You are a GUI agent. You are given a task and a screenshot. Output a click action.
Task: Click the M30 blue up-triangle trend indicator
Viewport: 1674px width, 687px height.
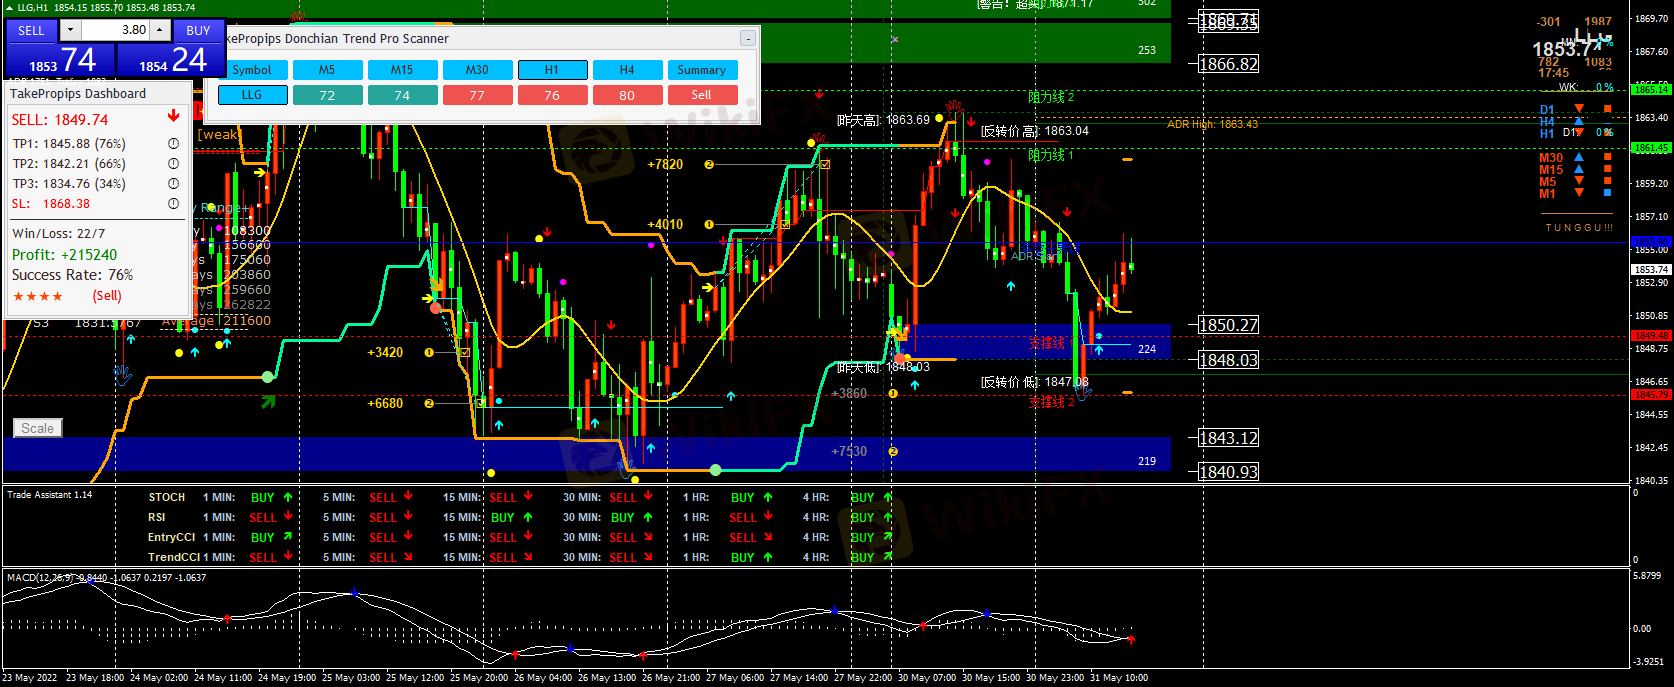coord(1579,158)
